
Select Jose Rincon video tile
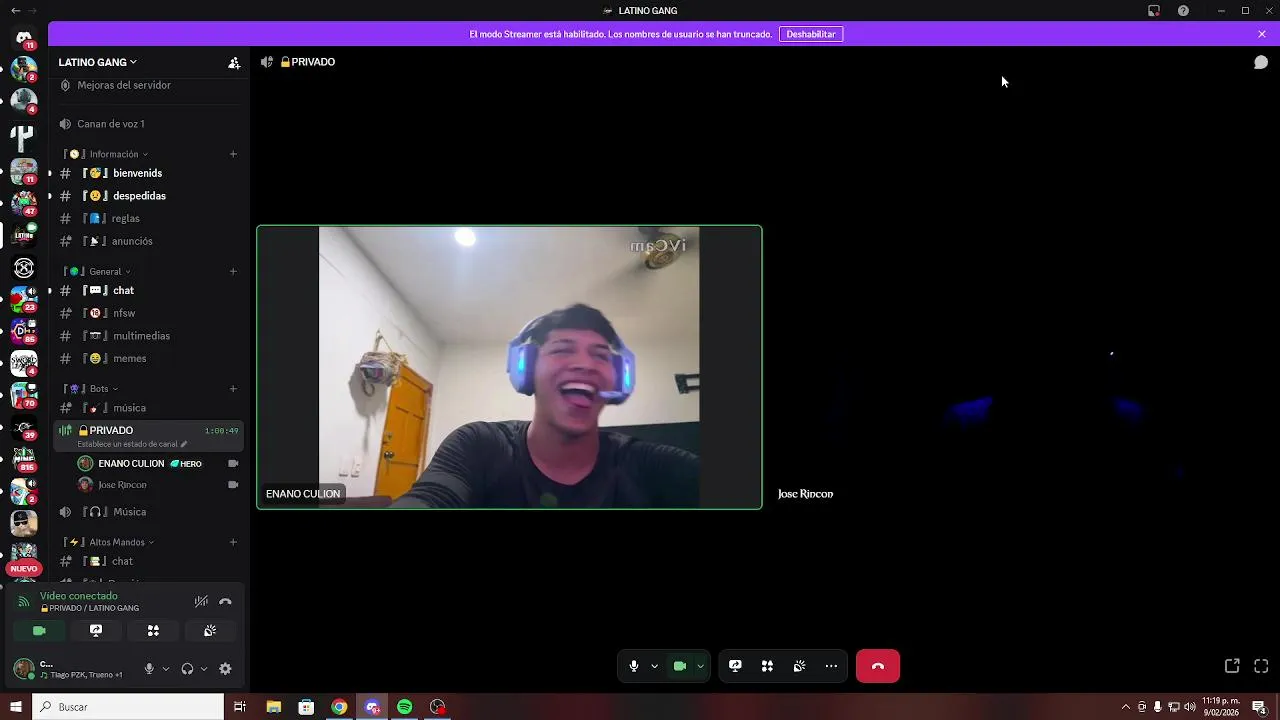(x=1021, y=367)
